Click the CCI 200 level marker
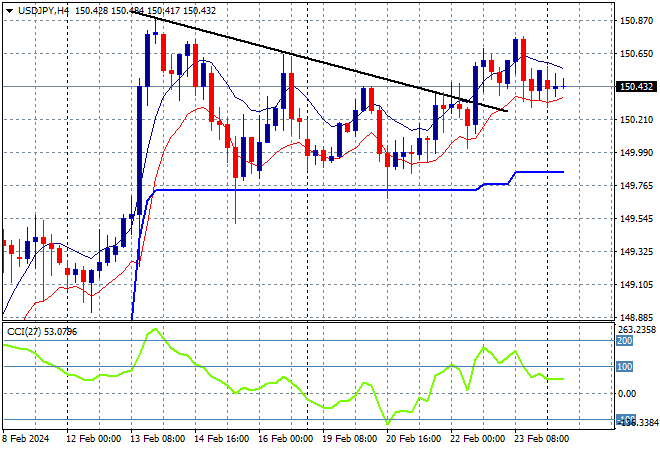Viewport: 660px width, 450px height. tap(625, 341)
